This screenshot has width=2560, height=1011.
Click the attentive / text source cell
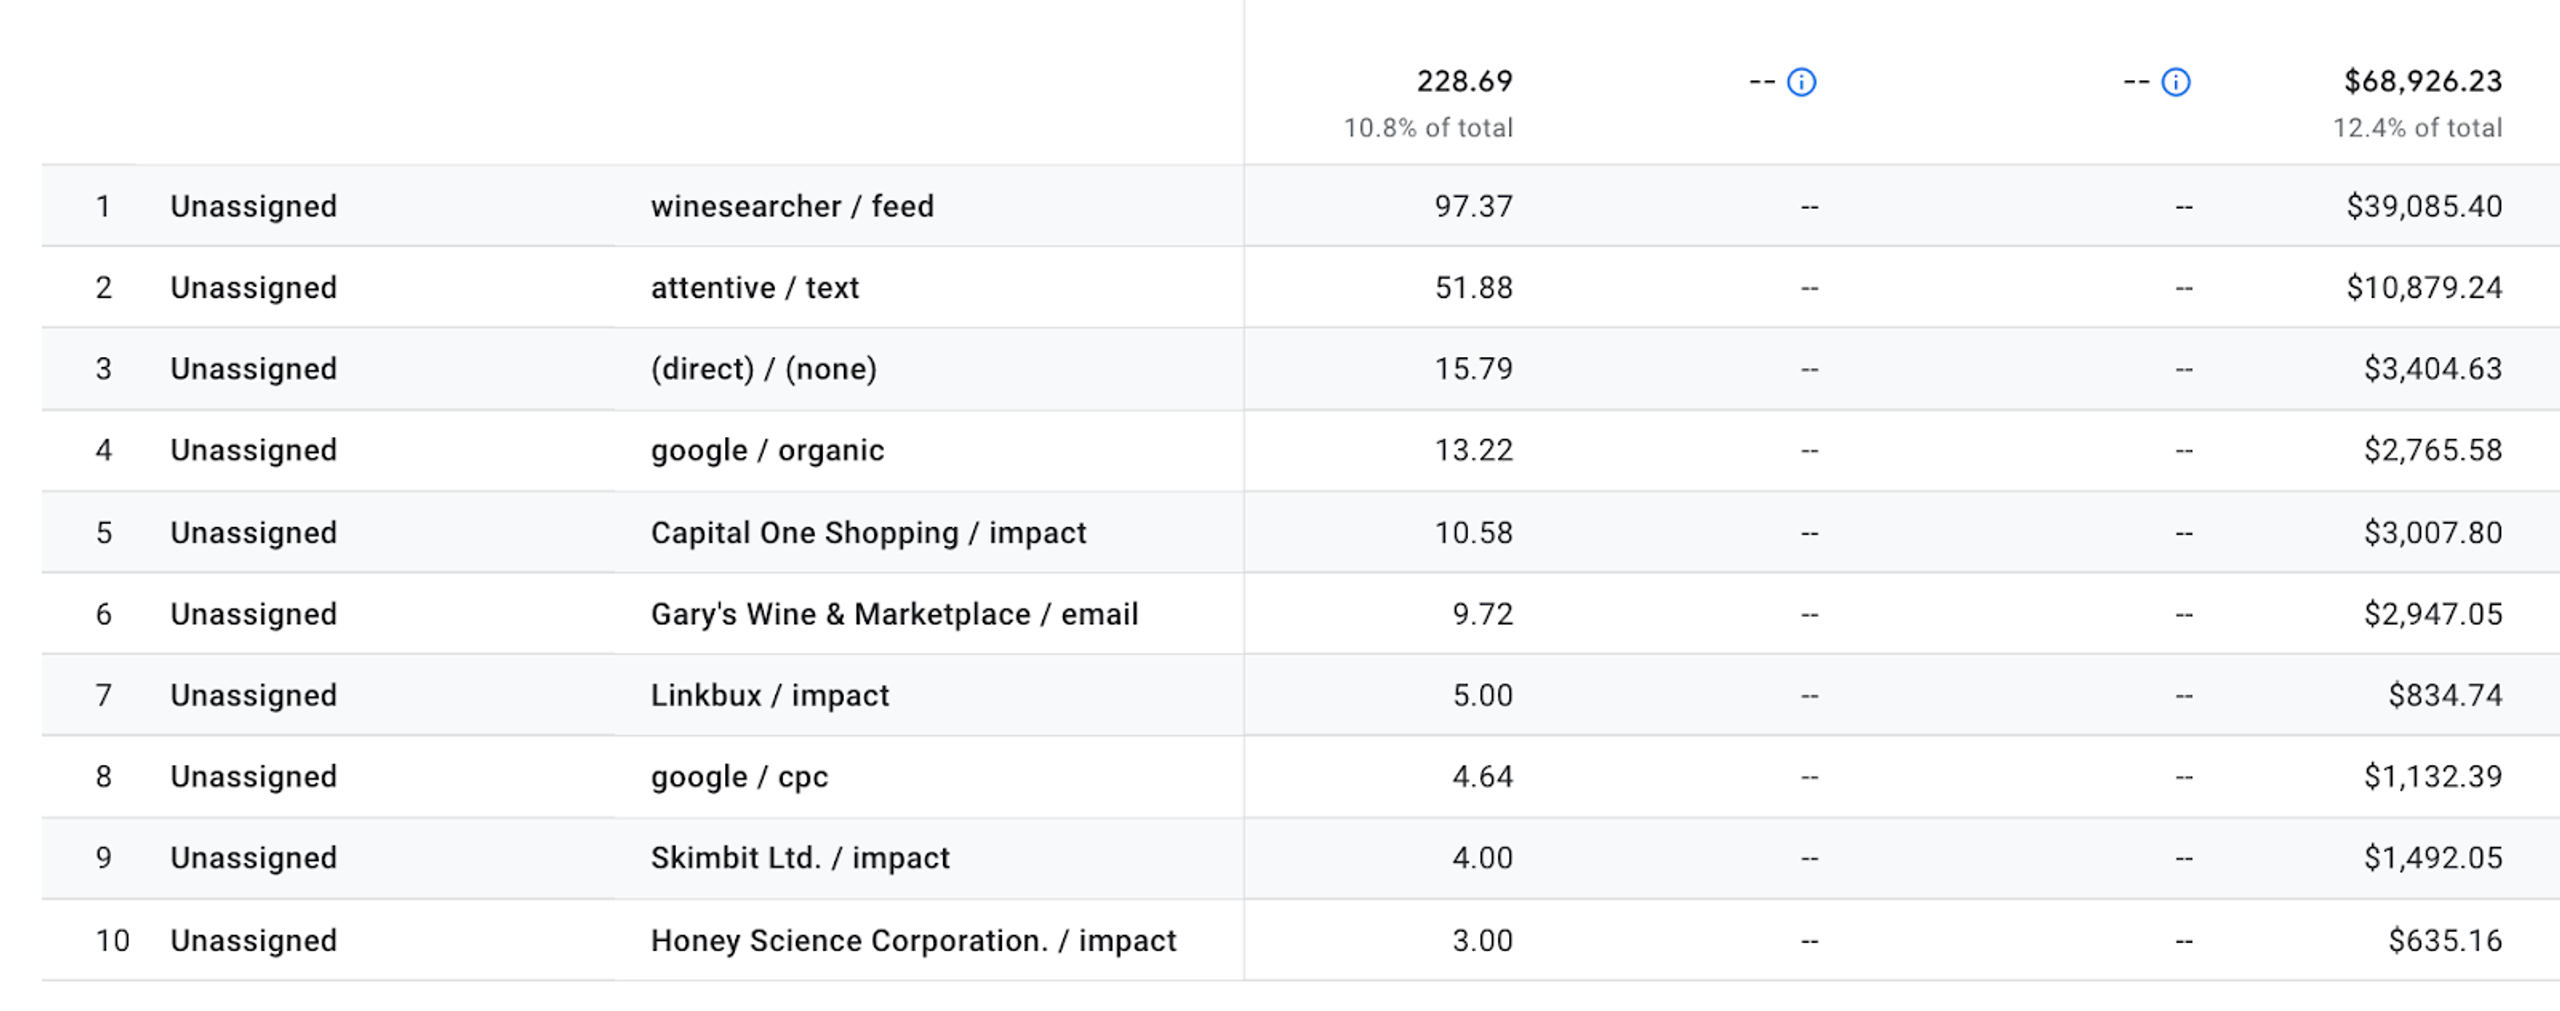755,288
